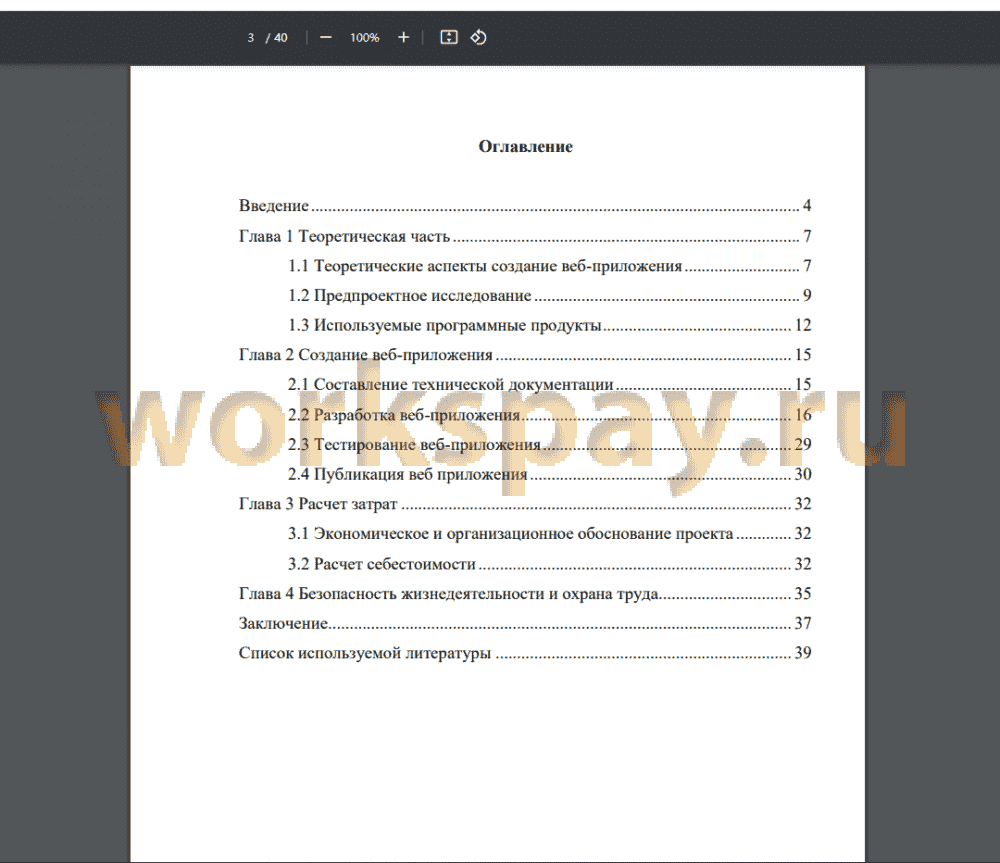Screen dimensions: 1000x863
Task: Jump to 1.2 Предпроектное исследование
Action: (x=550, y=295)
